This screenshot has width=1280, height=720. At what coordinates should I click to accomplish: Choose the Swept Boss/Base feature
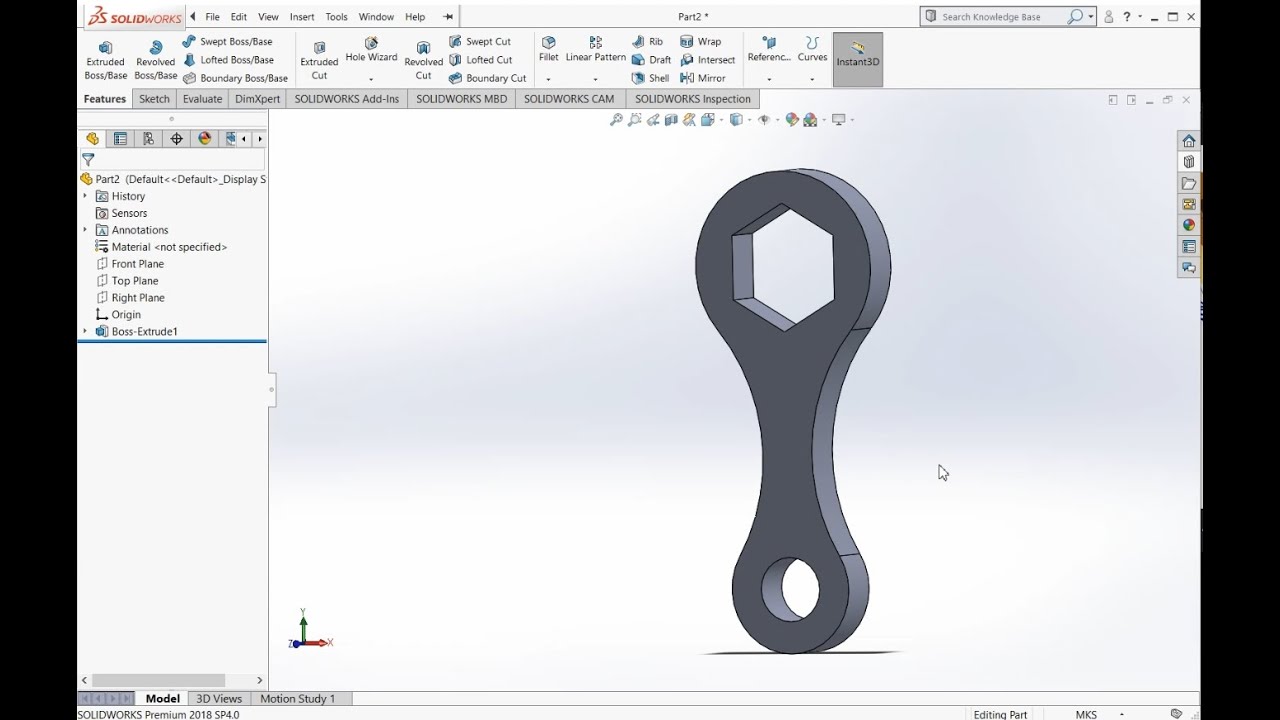pyautogui.click(x=227, y=42)
